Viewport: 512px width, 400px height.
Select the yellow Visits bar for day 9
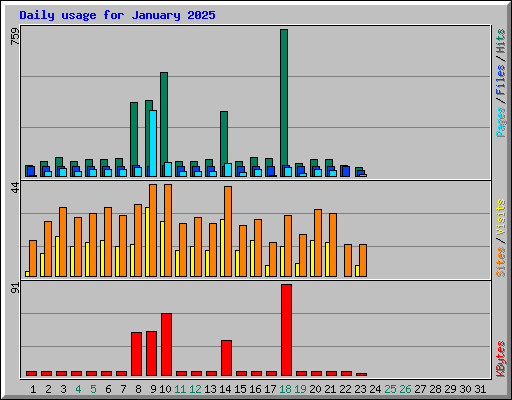click(147, 242)
